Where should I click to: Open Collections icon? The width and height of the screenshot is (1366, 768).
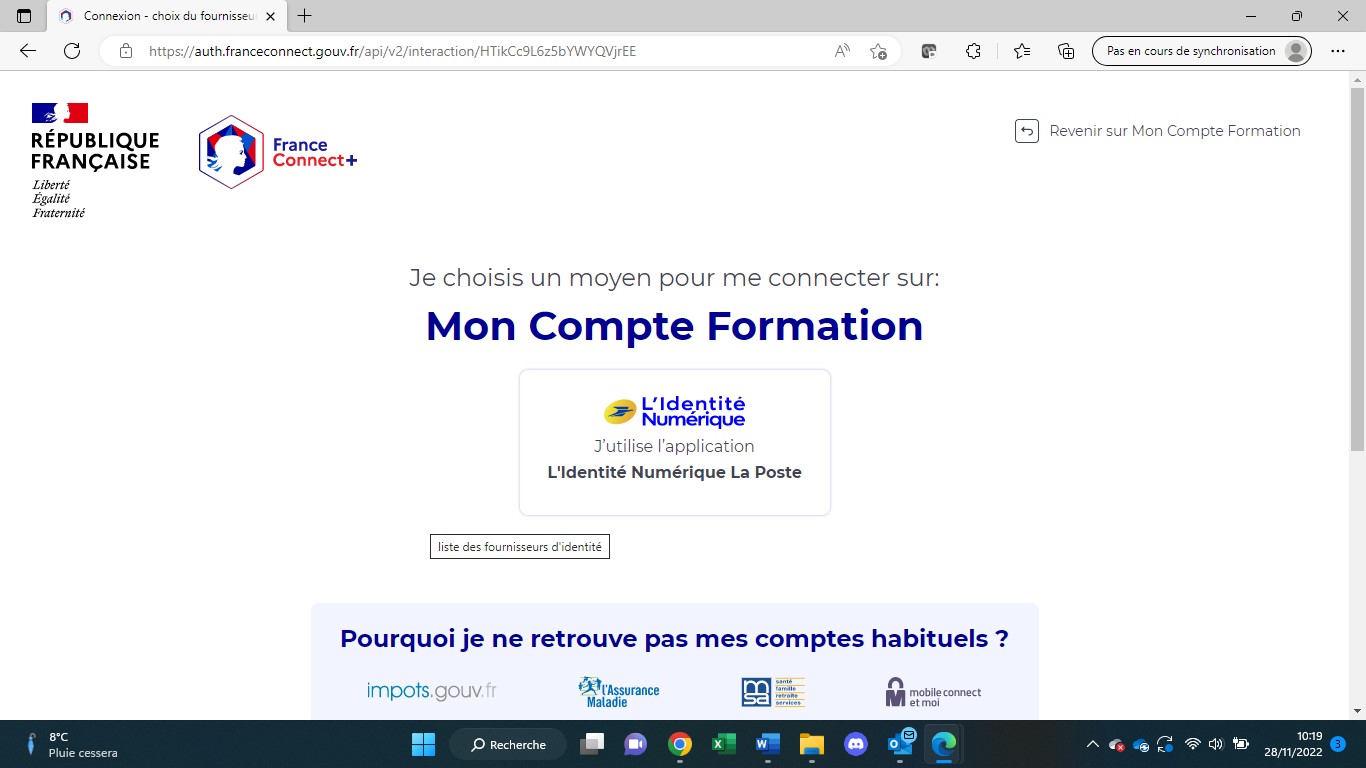pyautogui.click(x=1066, y=51)
